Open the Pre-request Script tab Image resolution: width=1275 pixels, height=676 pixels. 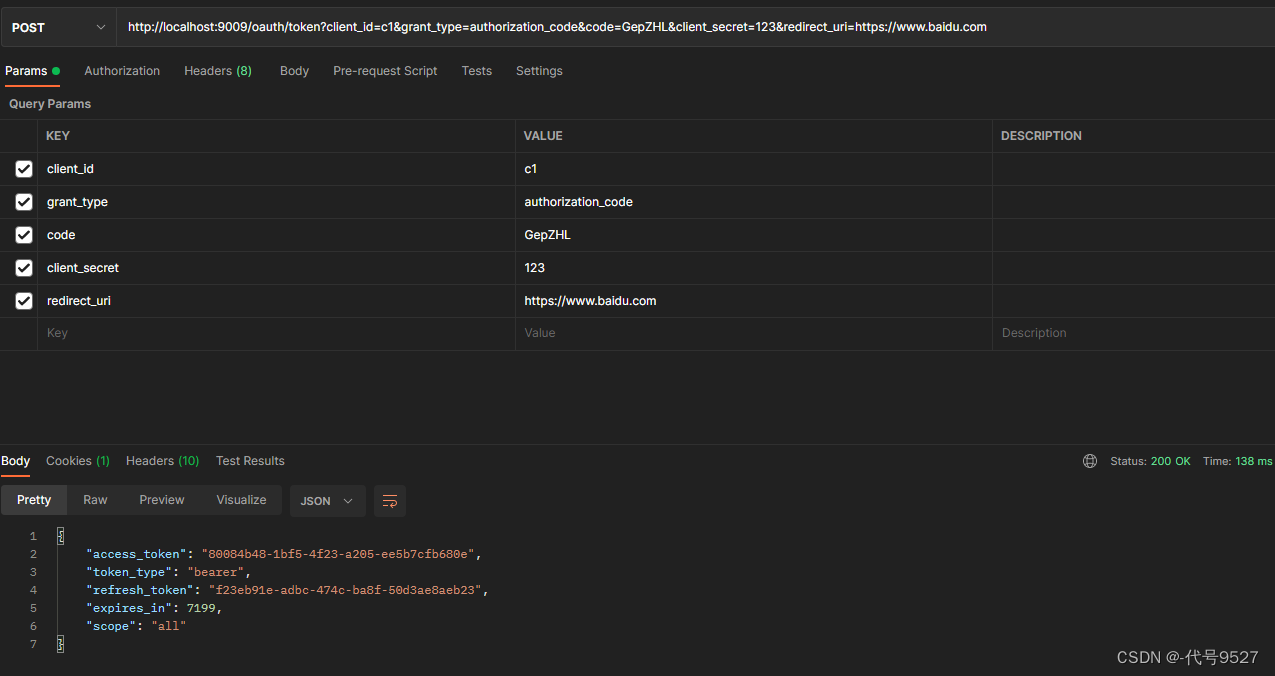click(385, 71)
